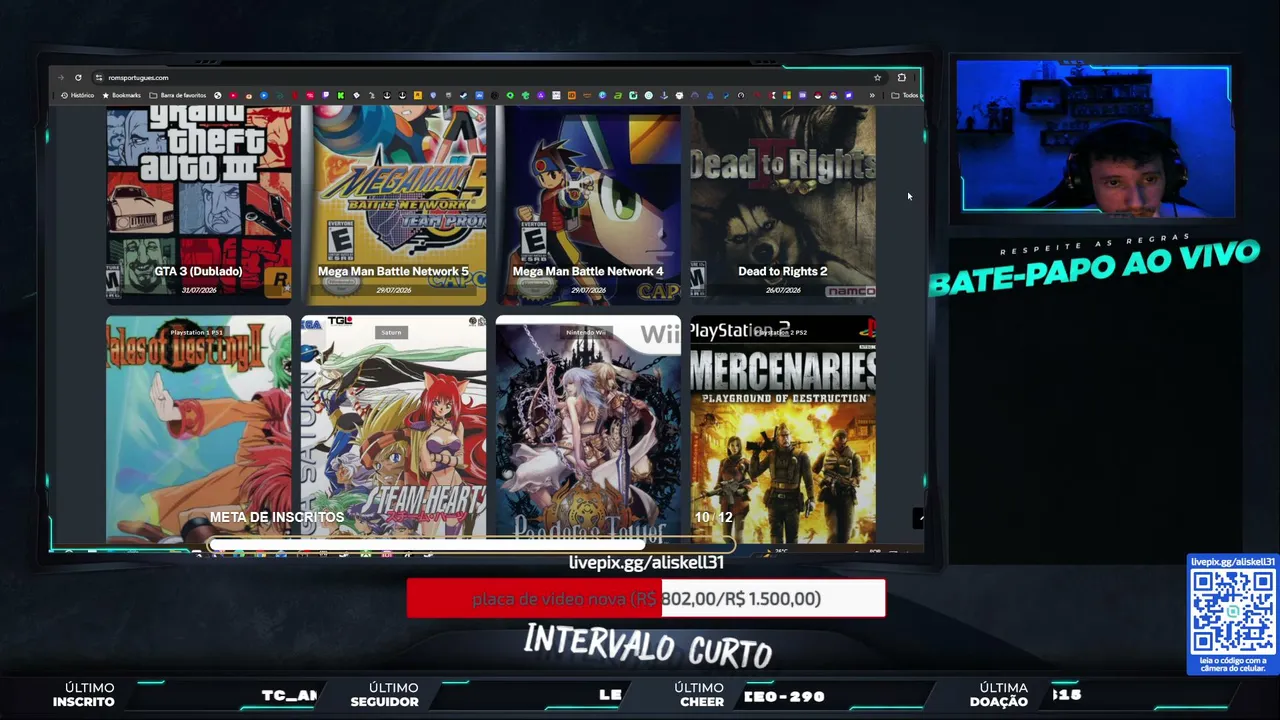The height and width of the screenshot is (720, 1280).
Task: Click the GTA 3 (Dublado) title text
Action: click(x=198, y=271)
